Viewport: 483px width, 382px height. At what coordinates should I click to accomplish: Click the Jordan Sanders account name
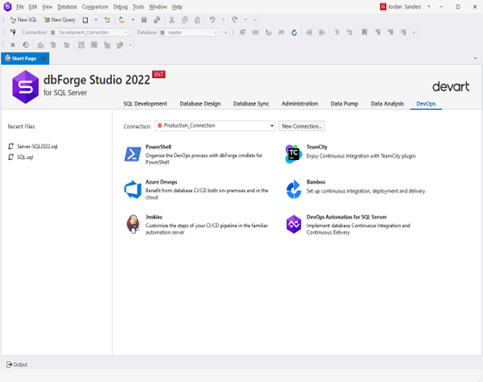[x=404, y=7]
